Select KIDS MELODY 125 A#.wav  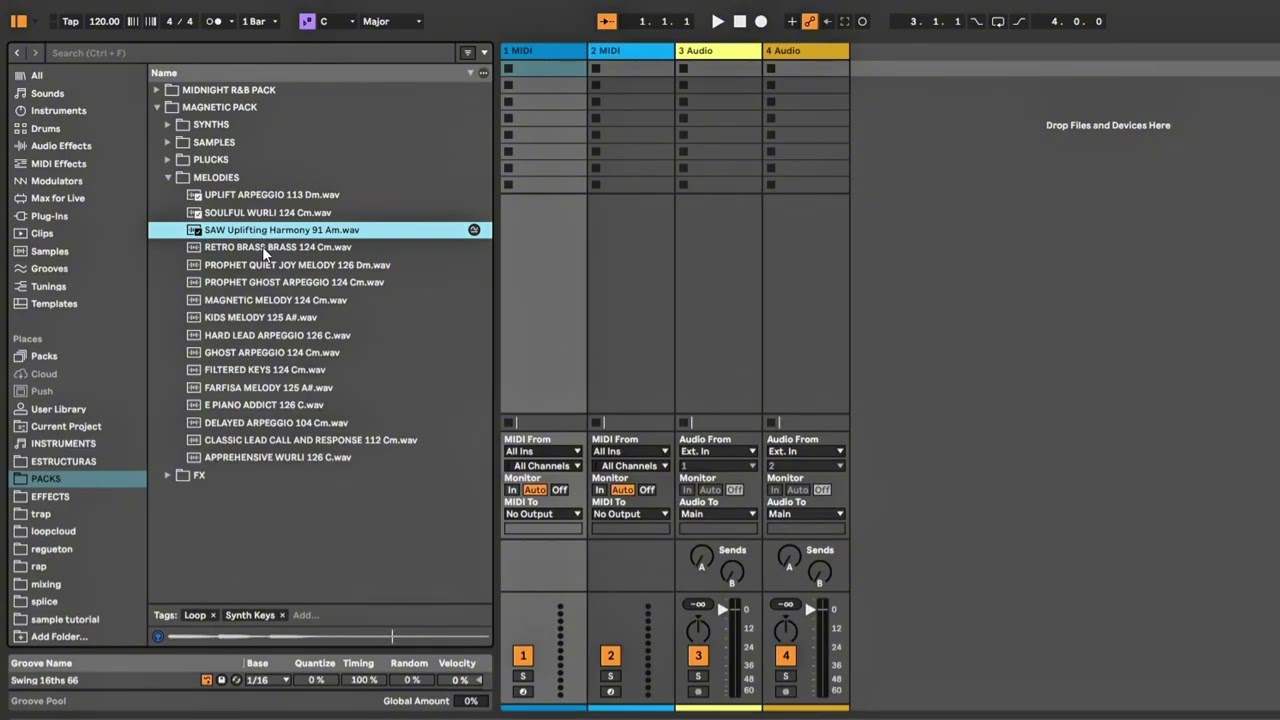tap(260, 317)
